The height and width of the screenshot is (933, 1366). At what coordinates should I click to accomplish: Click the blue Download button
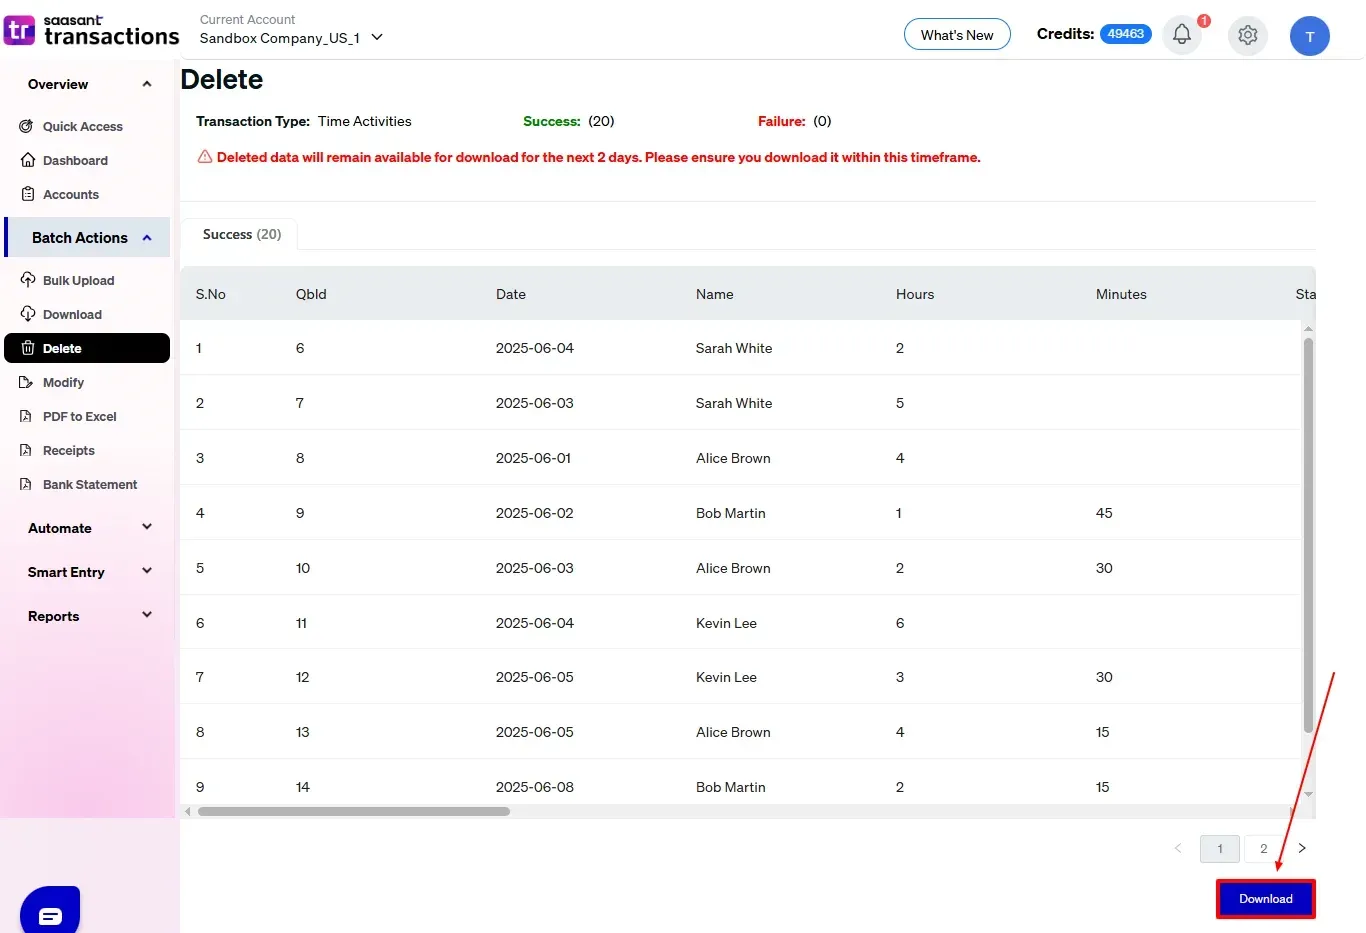point(1265,898)
